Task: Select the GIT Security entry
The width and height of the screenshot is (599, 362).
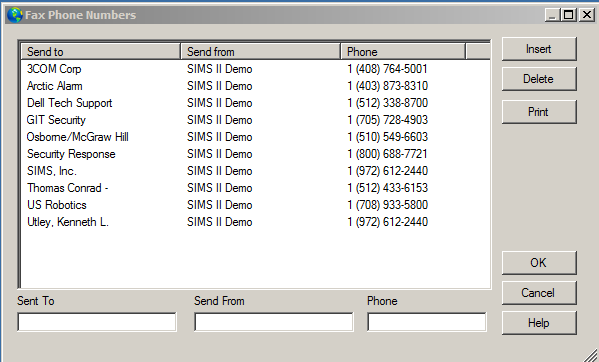Action: [255, 120]
